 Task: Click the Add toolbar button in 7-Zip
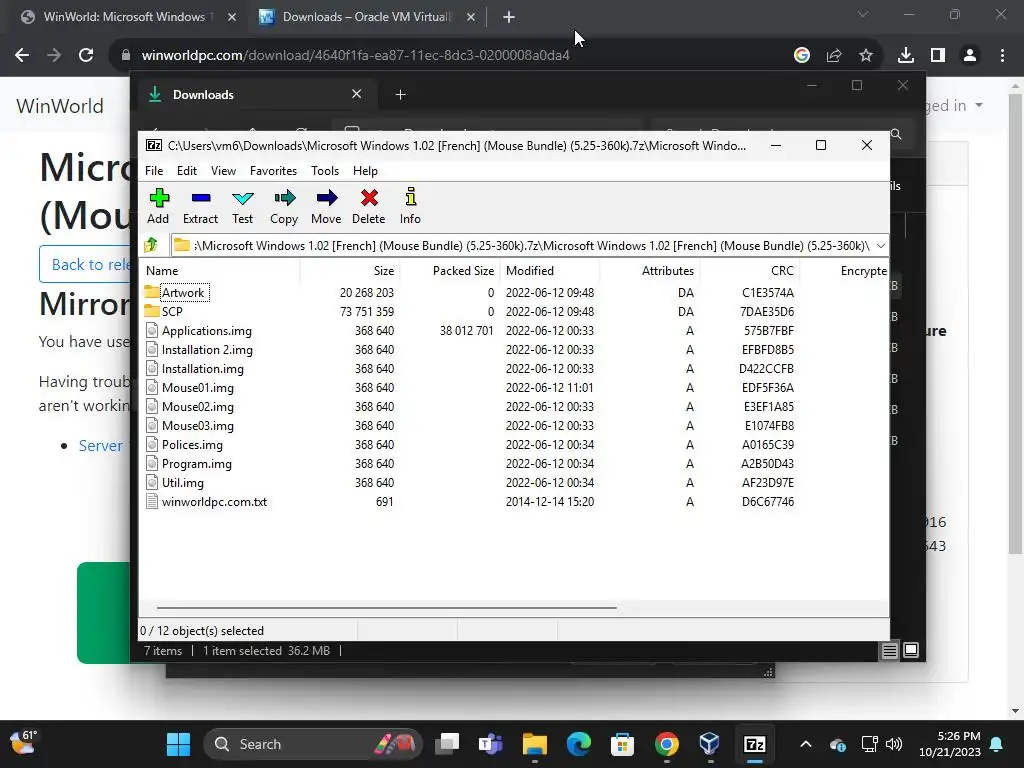tap(158, 206)
